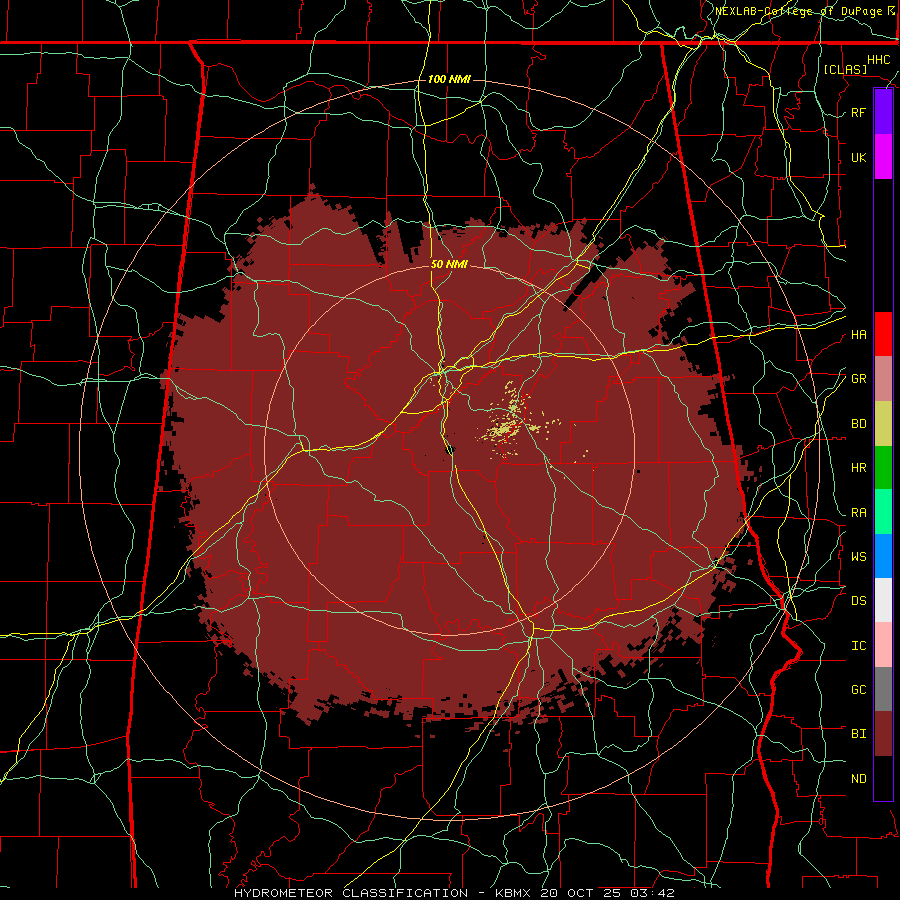
Task: Click the 50 NMI range ring label
Action: (449, 264)
